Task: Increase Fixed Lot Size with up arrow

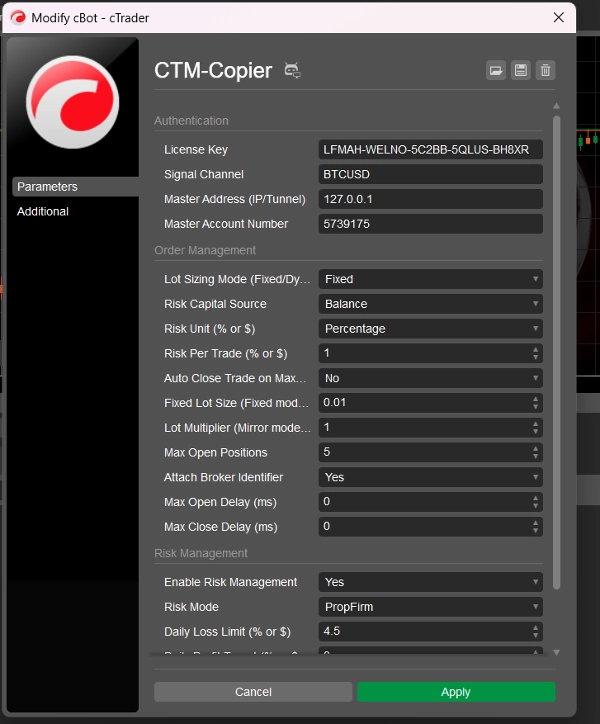Action: click(535, 399)
